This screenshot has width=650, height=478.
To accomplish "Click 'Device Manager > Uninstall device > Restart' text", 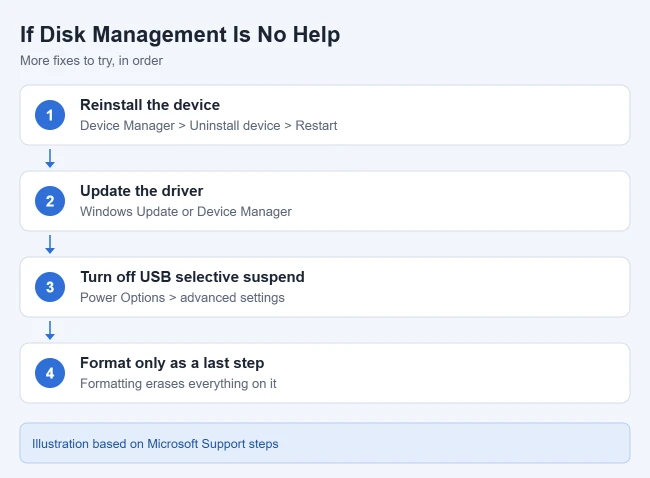I will 209,126.
